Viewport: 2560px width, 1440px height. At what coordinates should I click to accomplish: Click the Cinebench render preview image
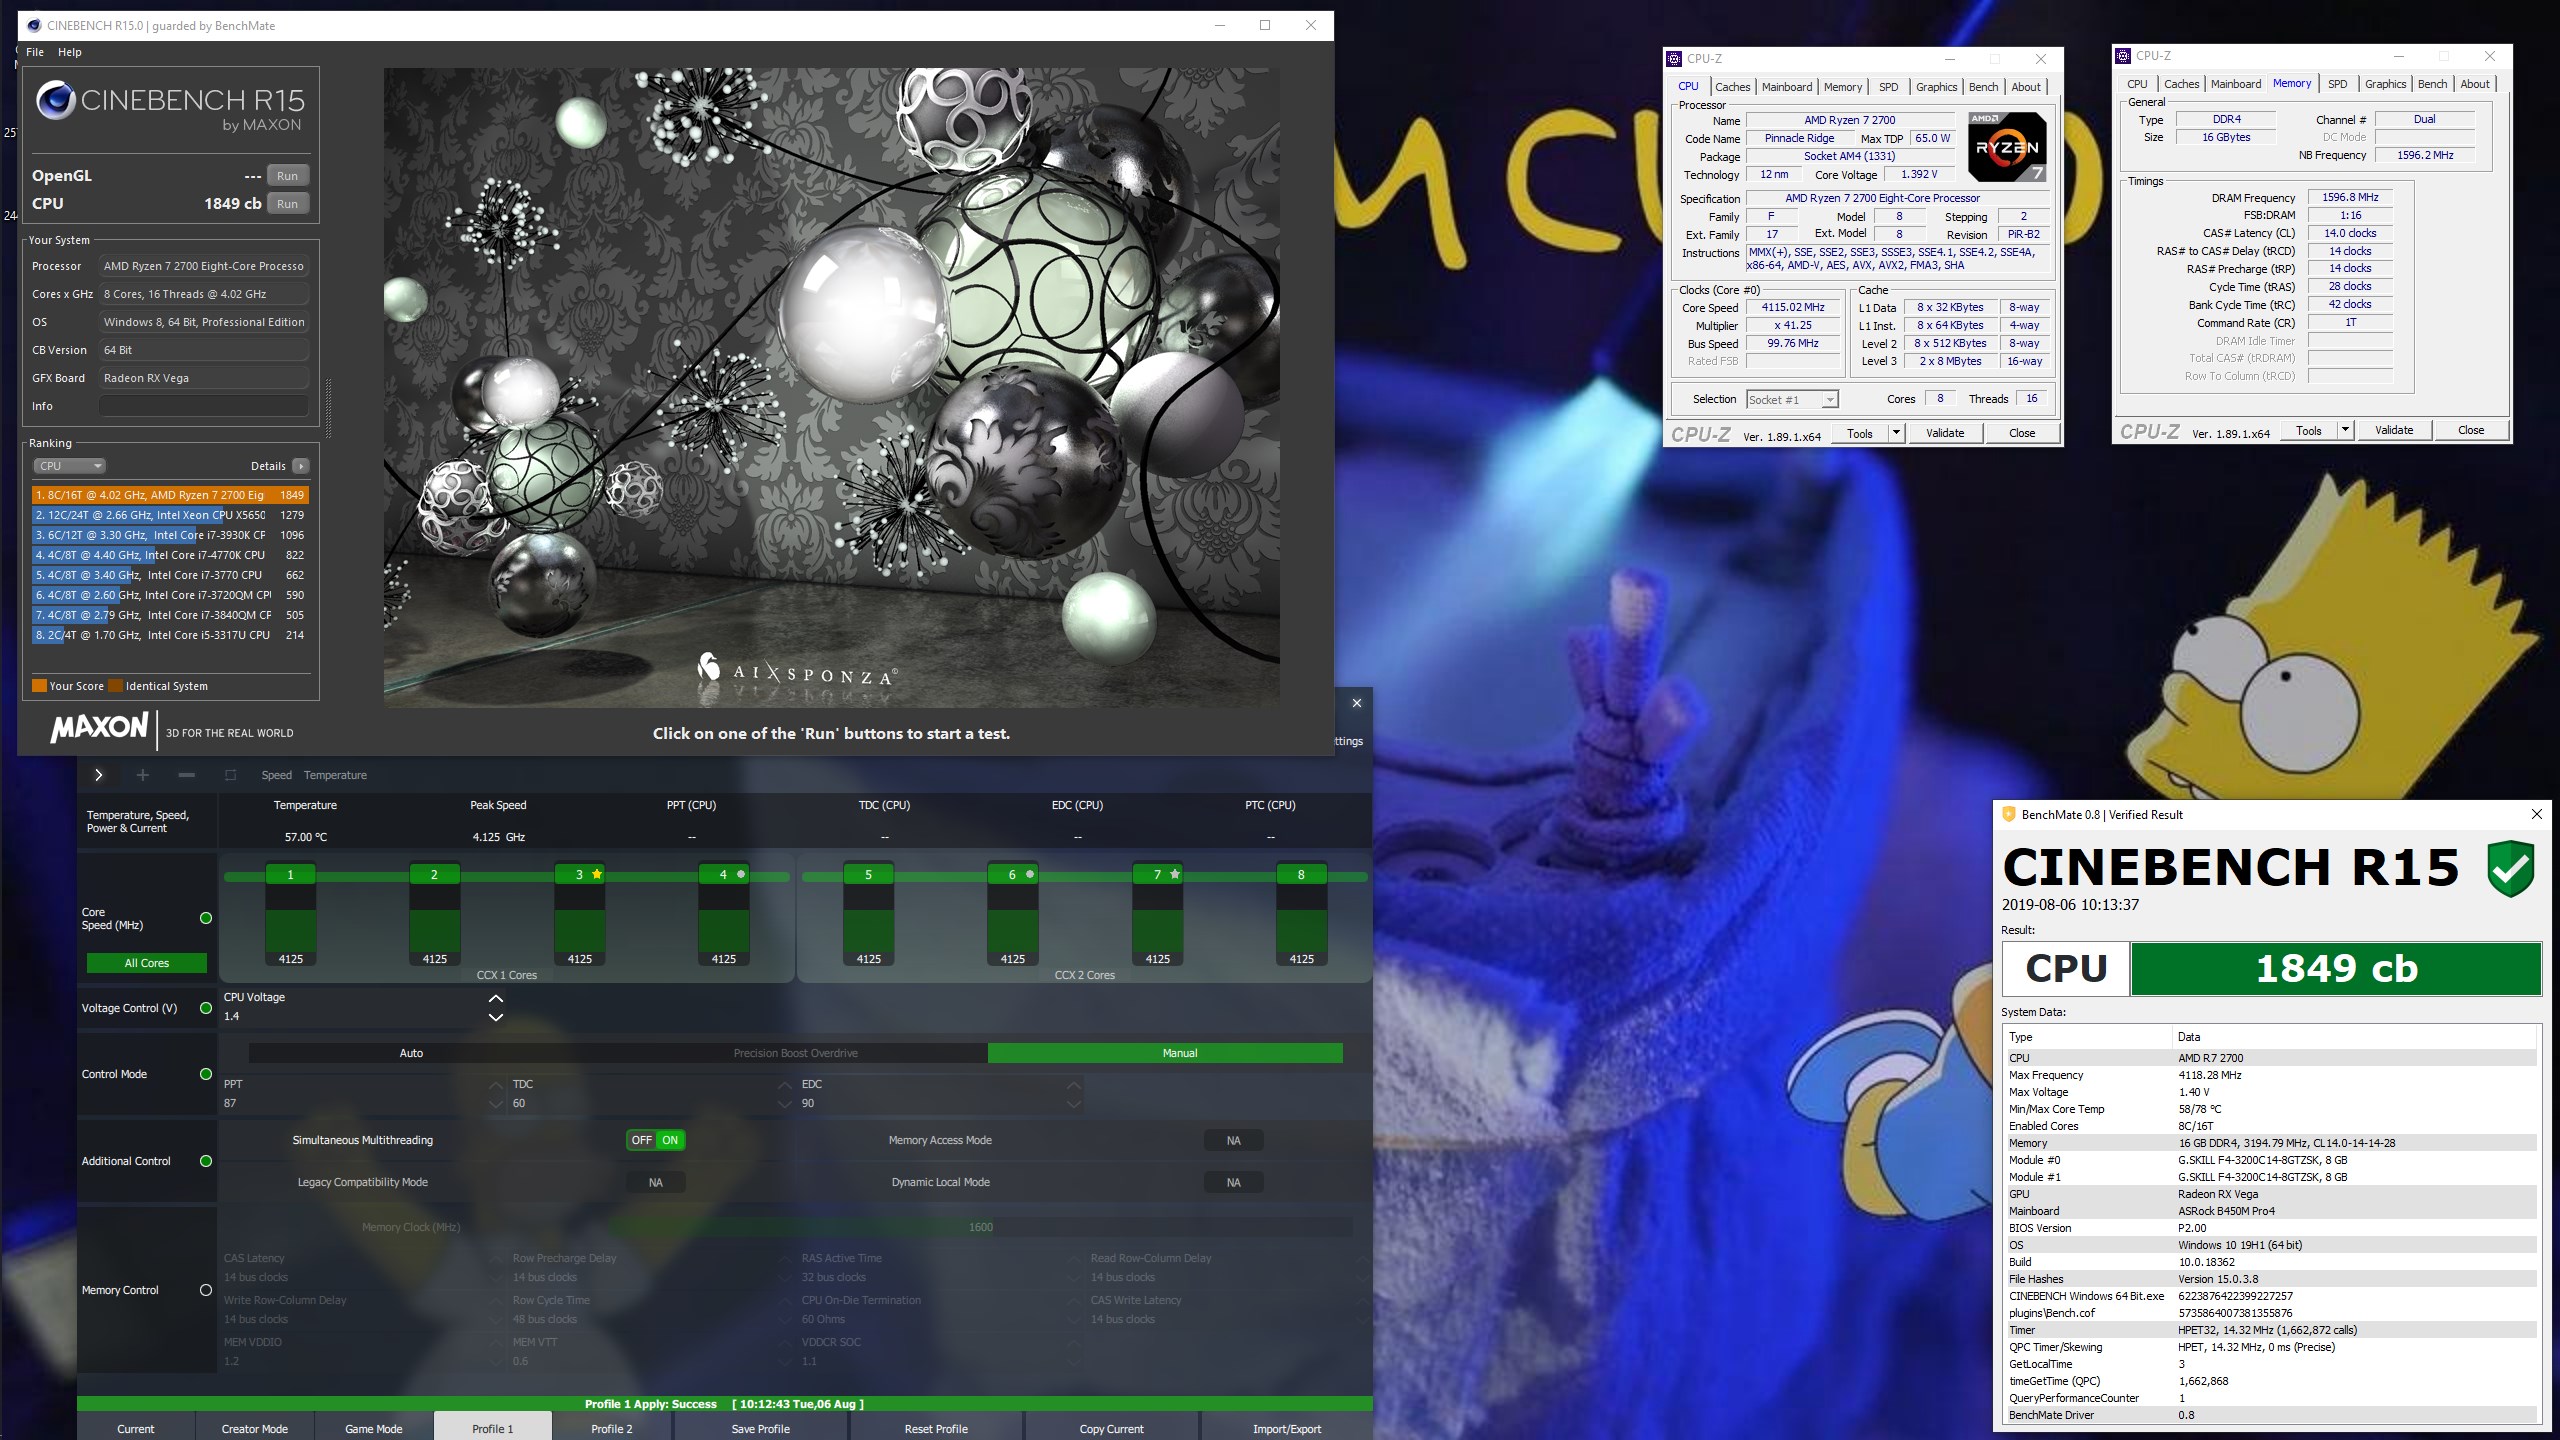pos(832,387)
